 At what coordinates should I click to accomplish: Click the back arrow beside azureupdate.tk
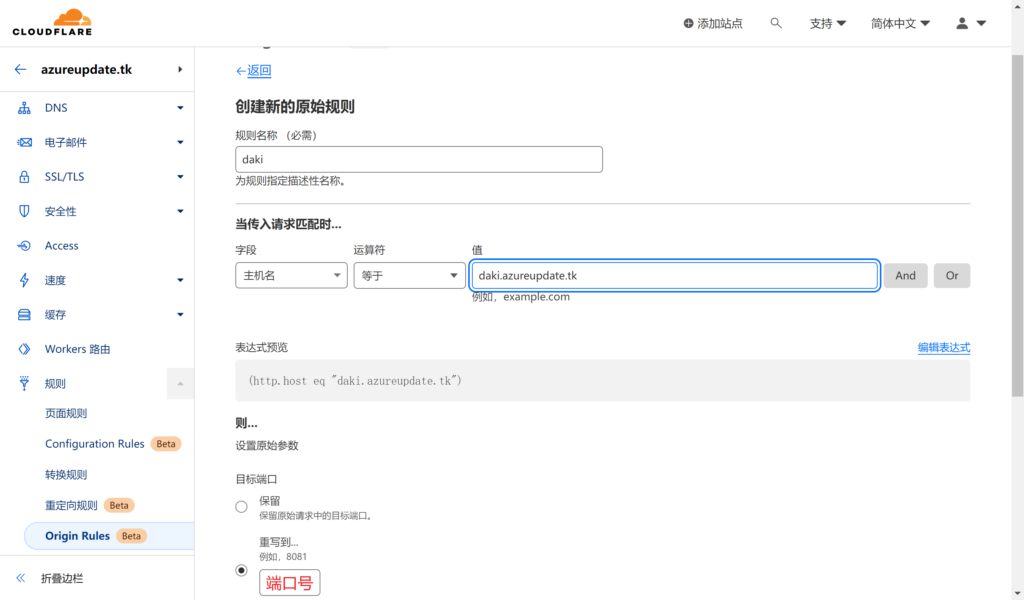20,70
